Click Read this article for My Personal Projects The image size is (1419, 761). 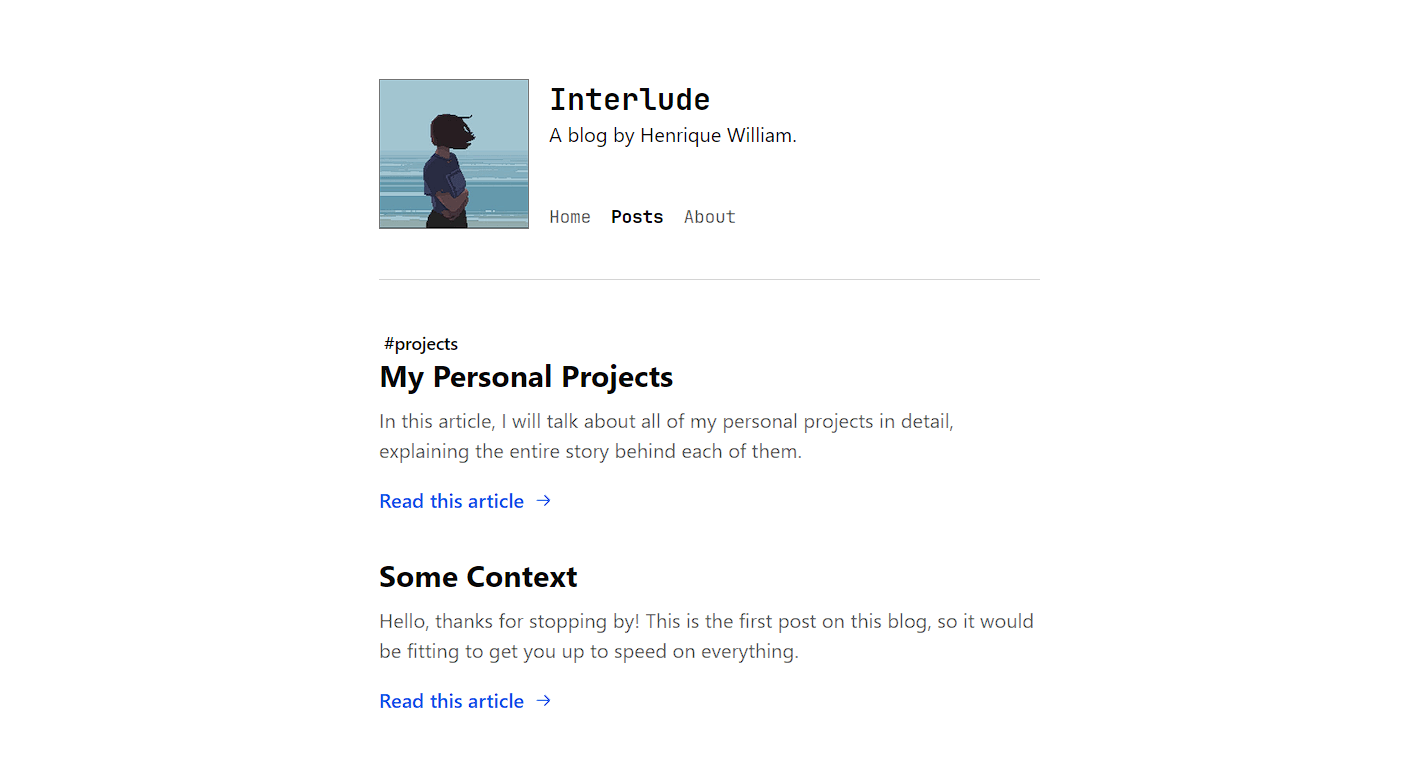tap(452, 501)
